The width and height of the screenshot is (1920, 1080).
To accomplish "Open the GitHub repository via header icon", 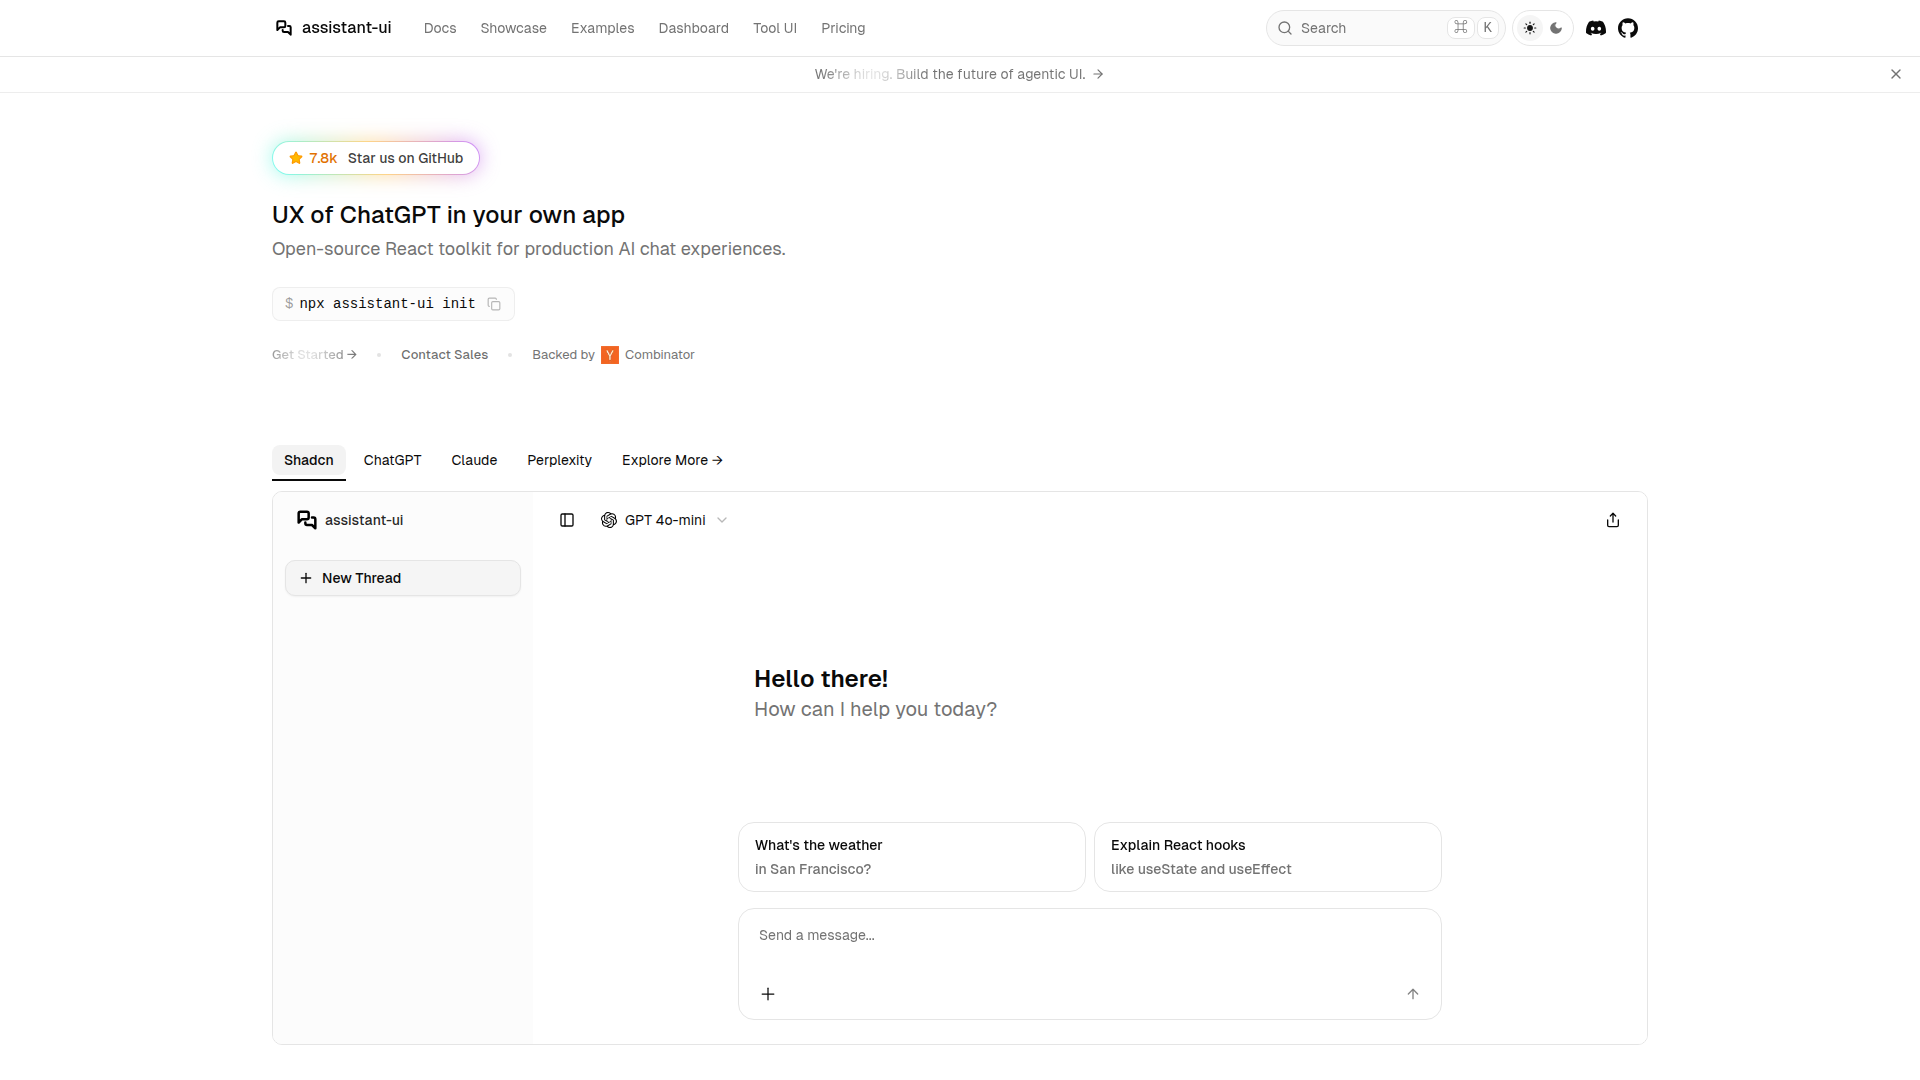I will pos(1629,28).
